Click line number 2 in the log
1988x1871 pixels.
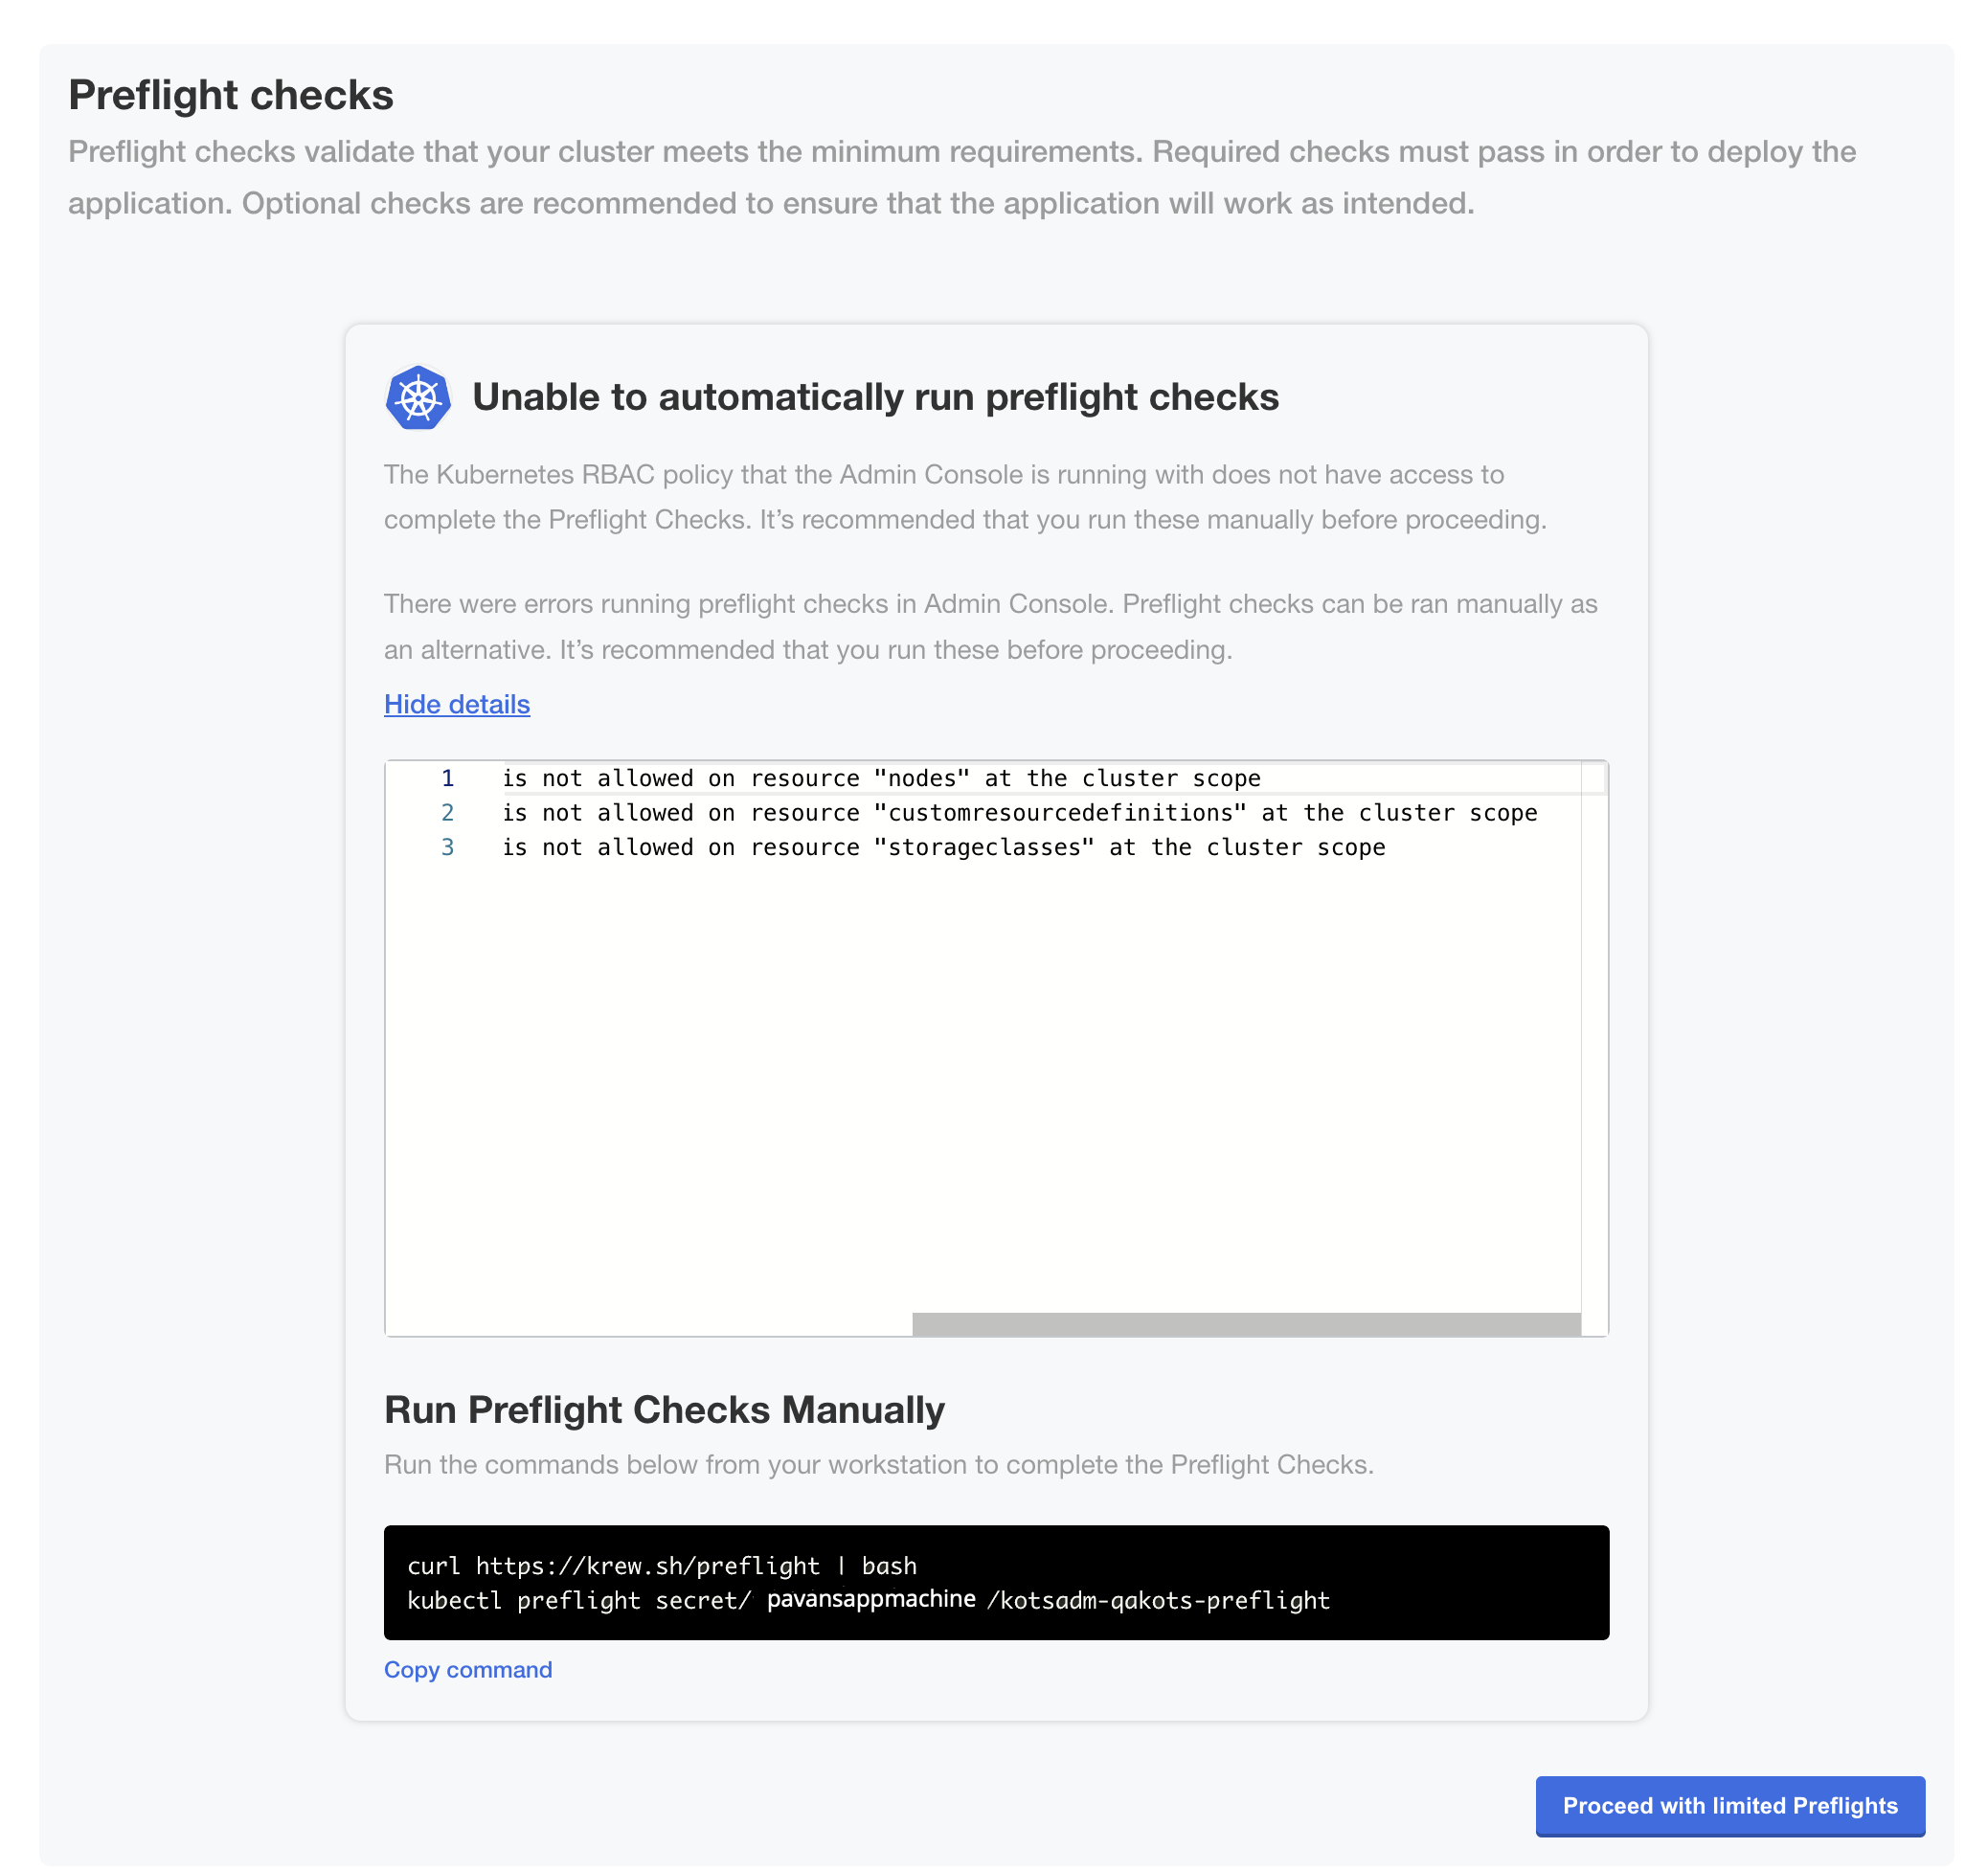(447, 813)
